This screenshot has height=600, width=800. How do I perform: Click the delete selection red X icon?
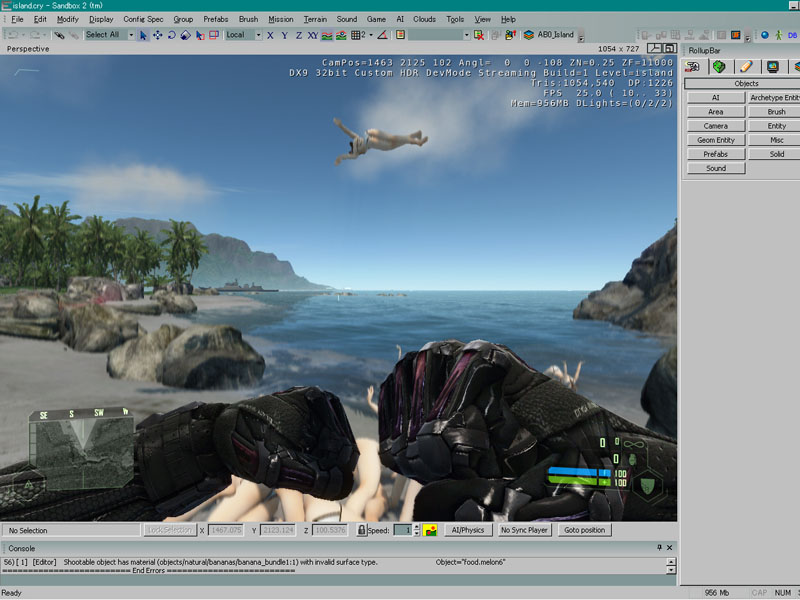[479, 35]
